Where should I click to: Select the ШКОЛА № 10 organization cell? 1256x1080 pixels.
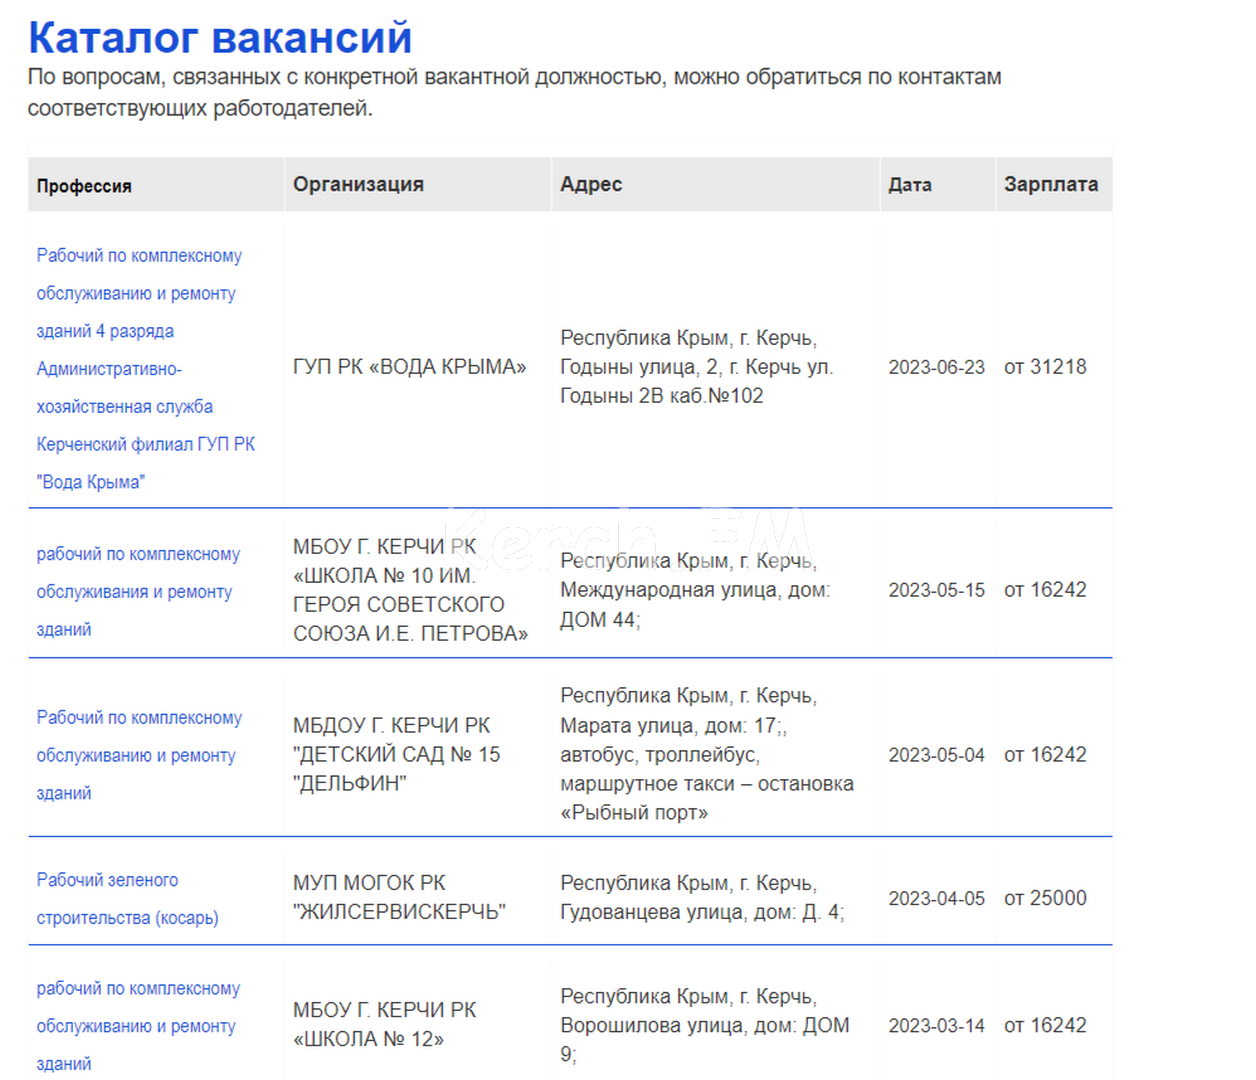coord(410,590)
